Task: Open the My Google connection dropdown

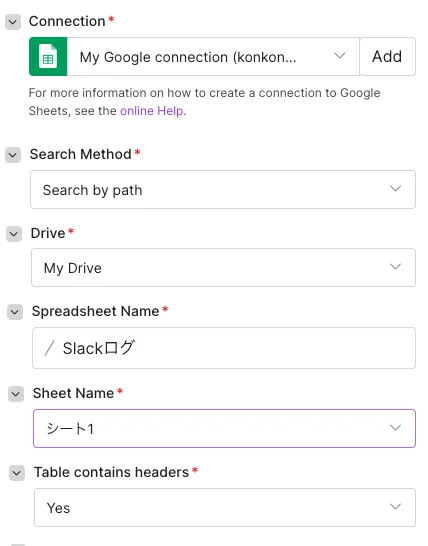Action: click(213, 56)
